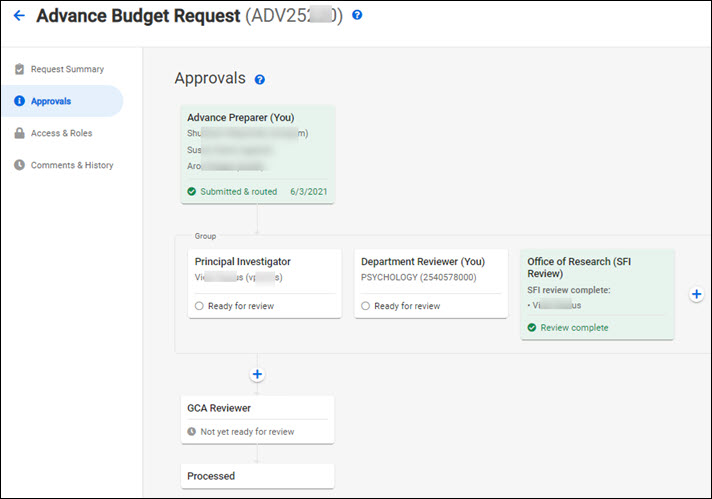Open the GCA Reviewer card

tap(257, 420)
